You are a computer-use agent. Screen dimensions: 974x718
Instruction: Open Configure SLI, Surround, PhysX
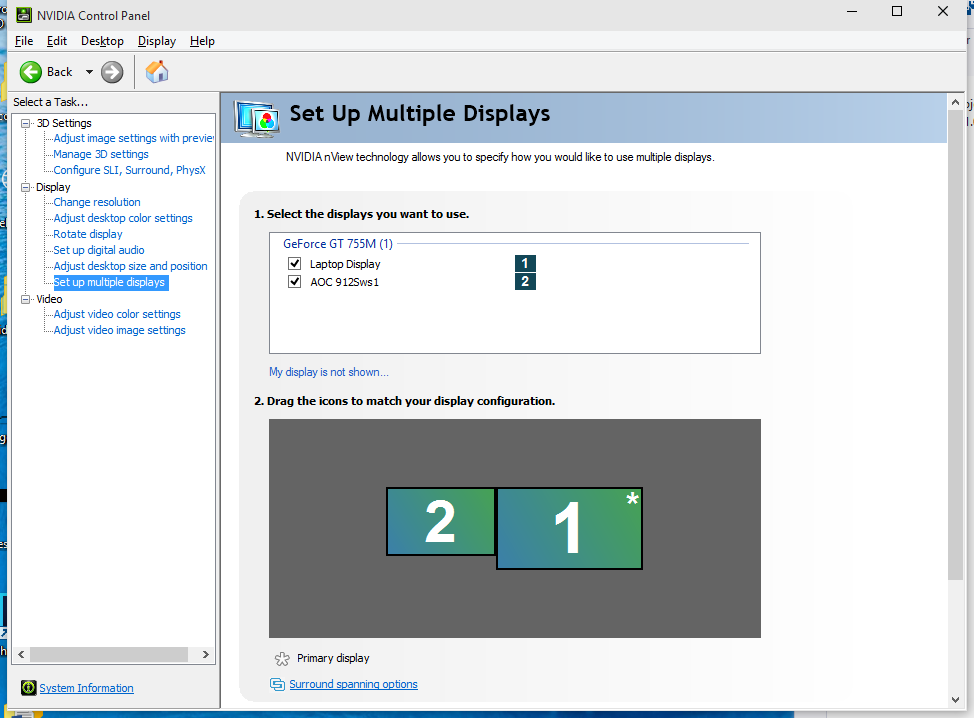pyautogui.click(x=129, y=170)
